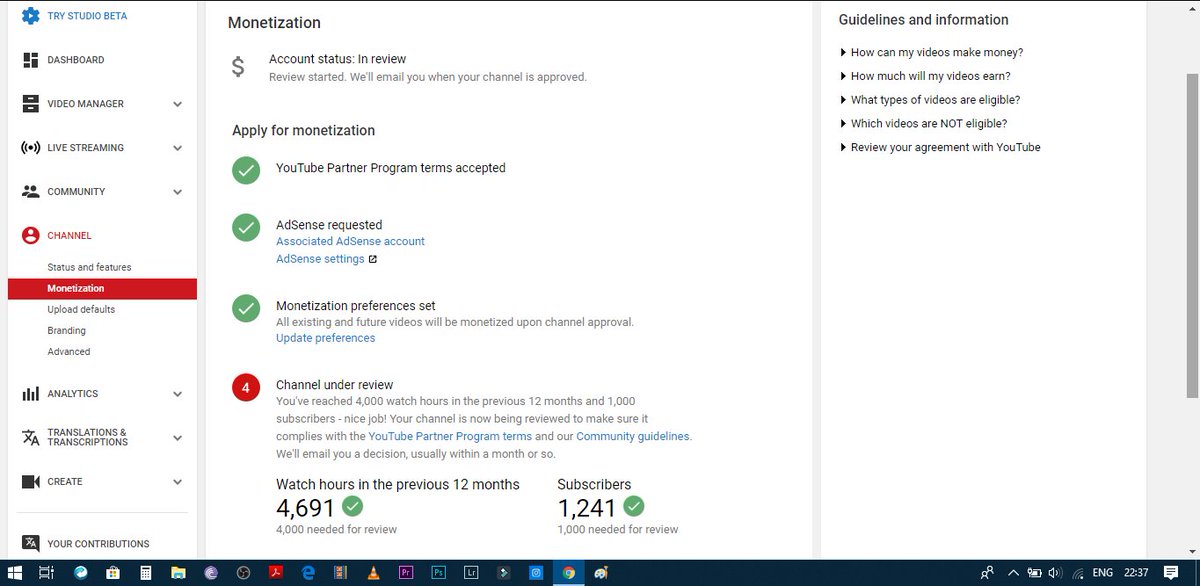
Task: Click the Associated AdSense account link
Action: (350, 241)
